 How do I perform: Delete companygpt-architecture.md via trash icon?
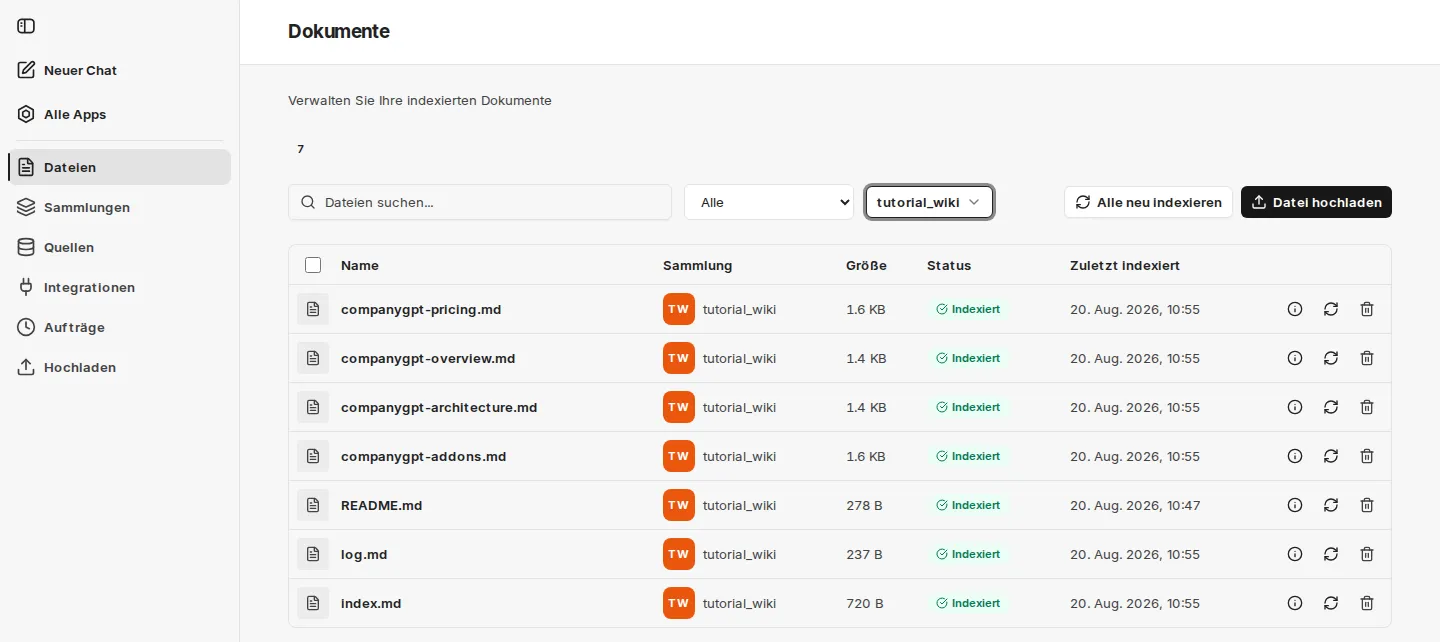tap(1367, 407)
